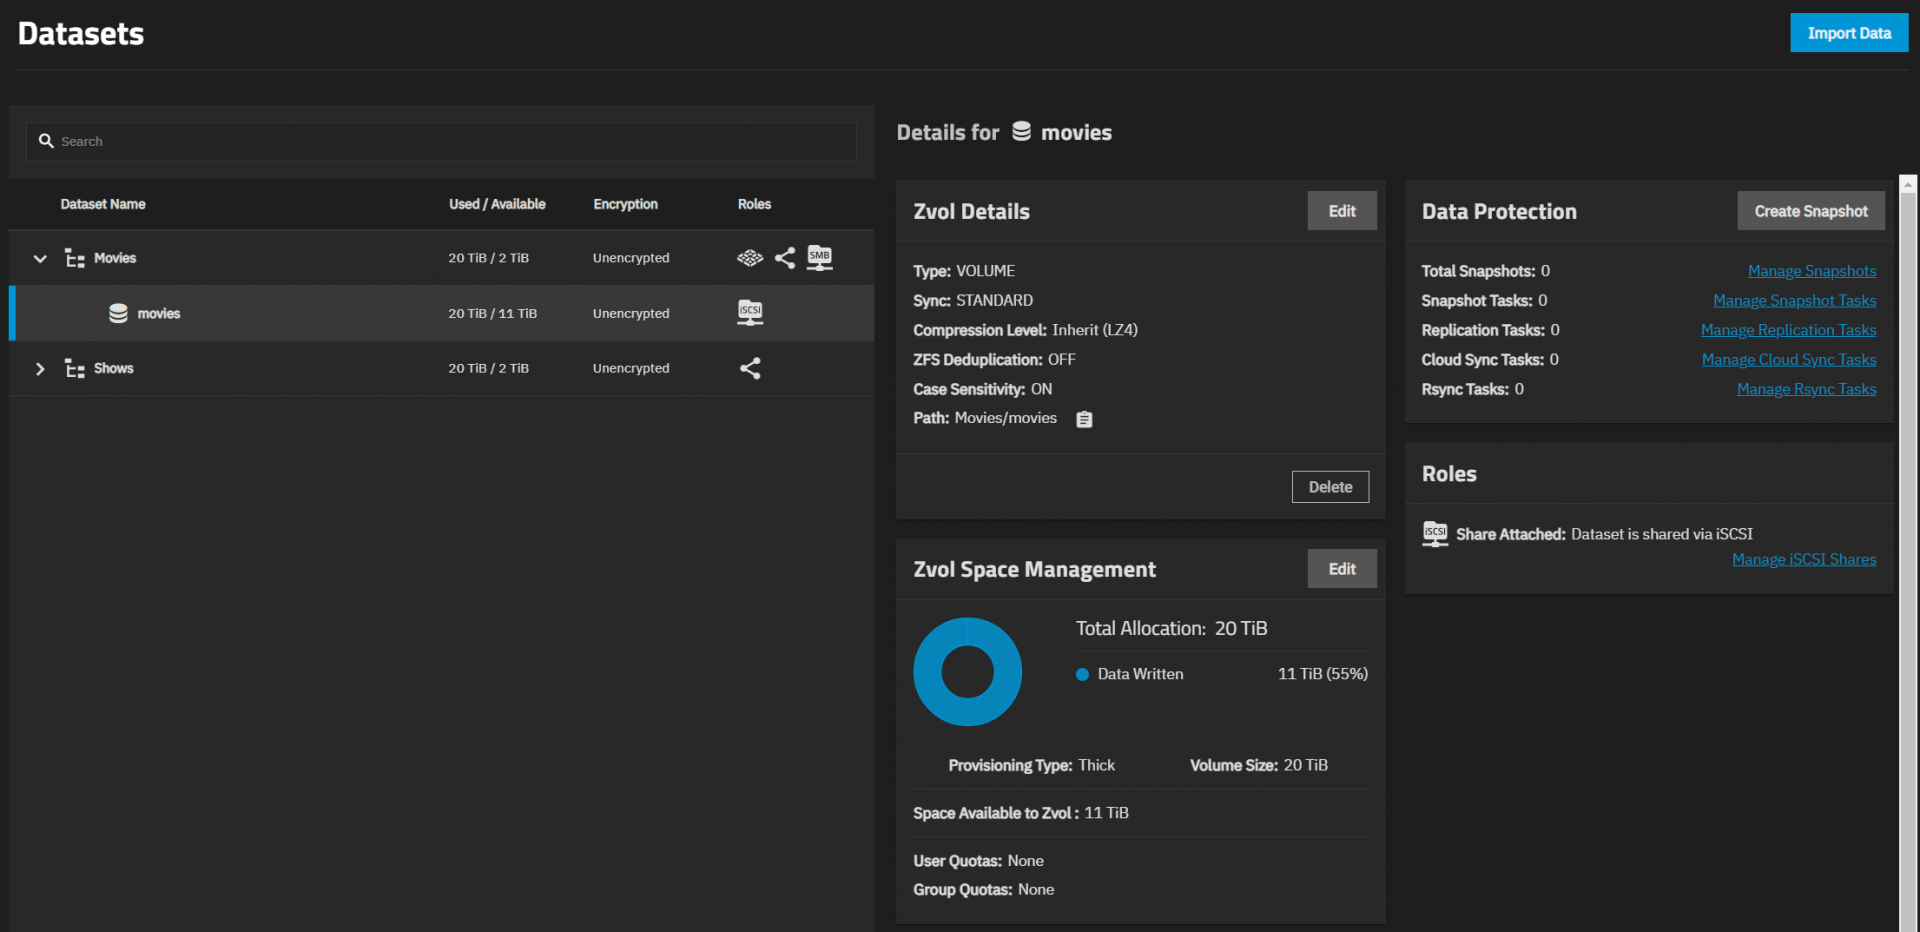
Task: Click 'Total Allocation: 20 TiB' text
Action: pyautogui.click(x=1171, y=628)
